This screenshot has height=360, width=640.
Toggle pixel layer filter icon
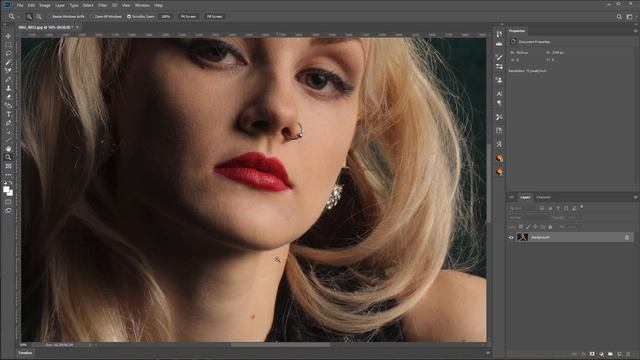(x=542, y=208)
